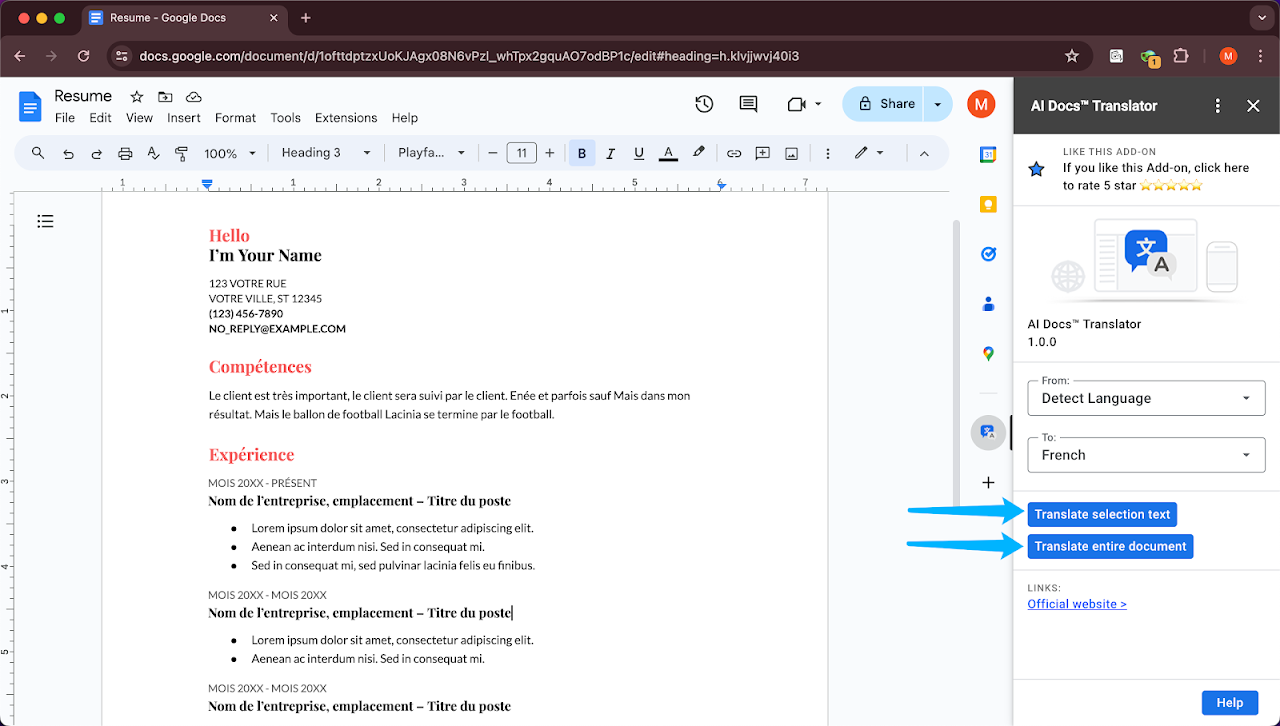Click the rate 5 star text

[1156, 177]
